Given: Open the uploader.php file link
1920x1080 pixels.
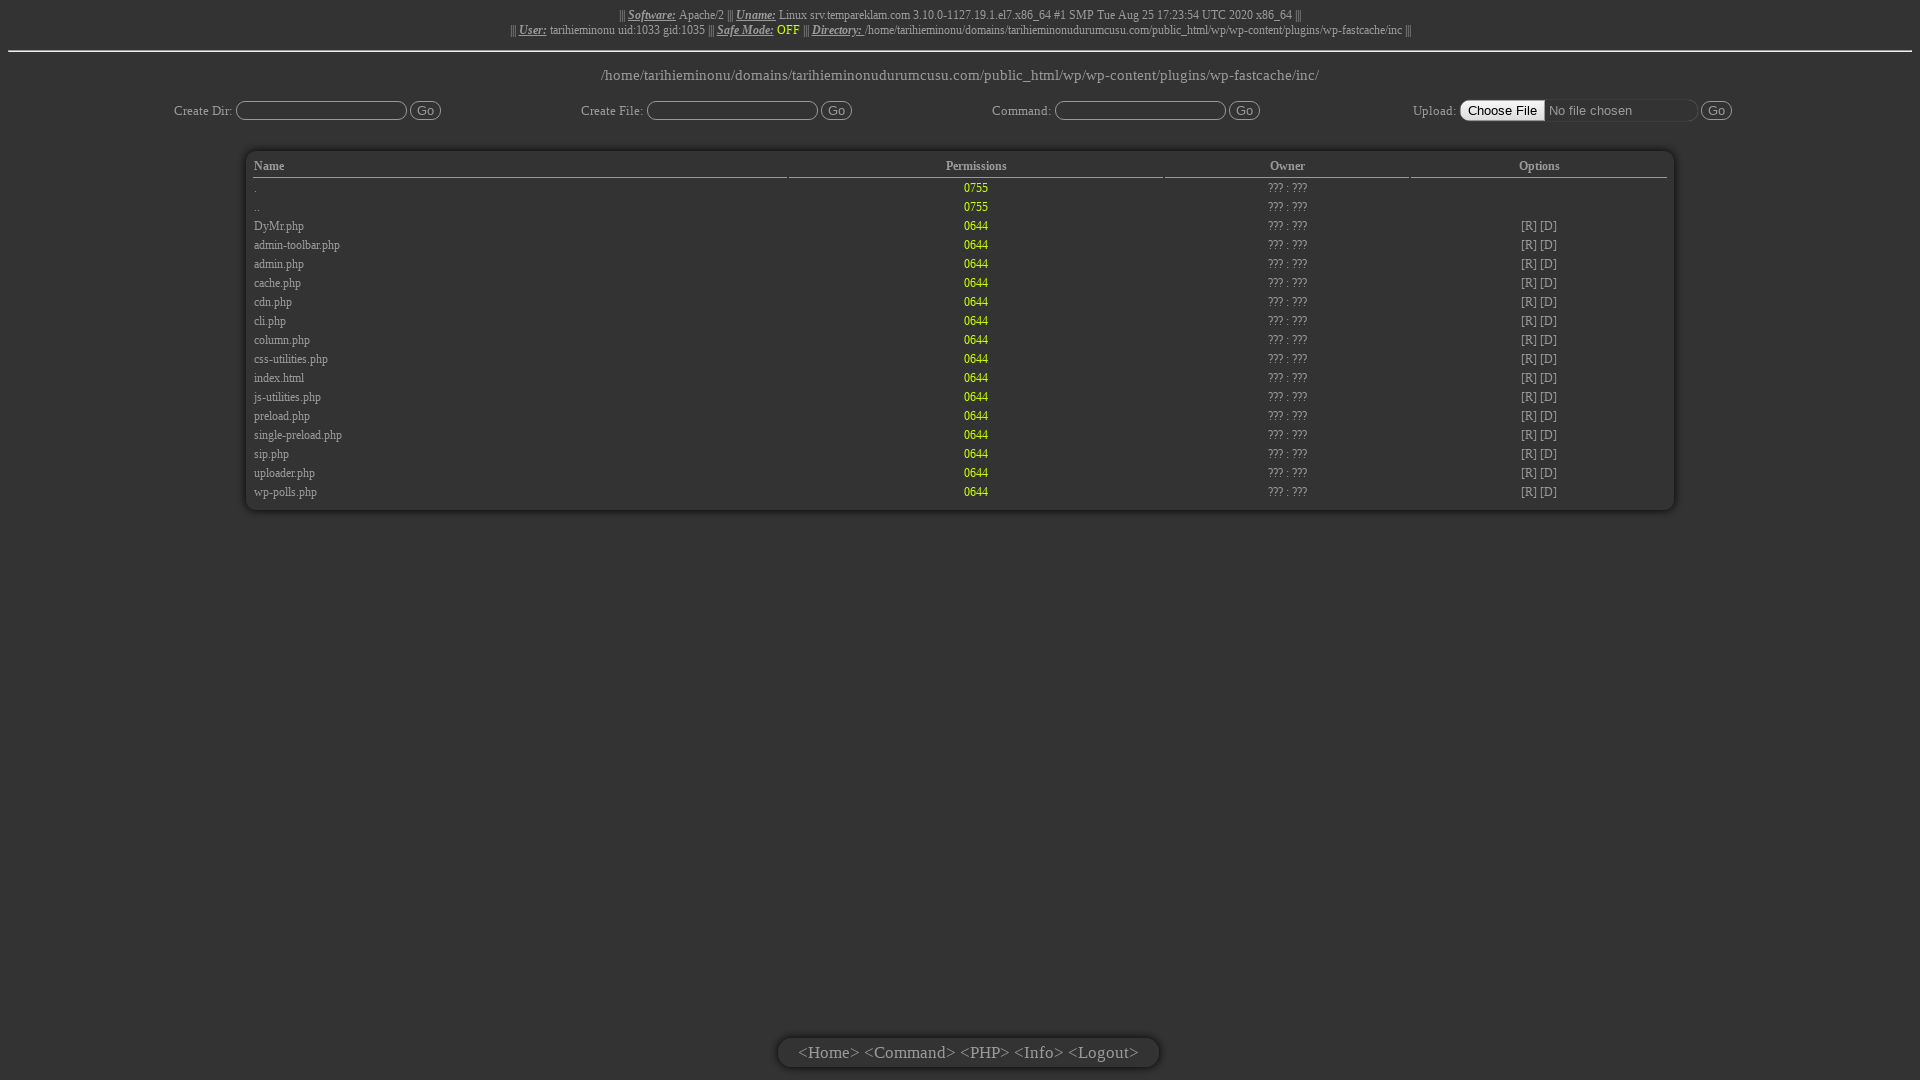Looking at the screenshot, I should tap(284, 473).
